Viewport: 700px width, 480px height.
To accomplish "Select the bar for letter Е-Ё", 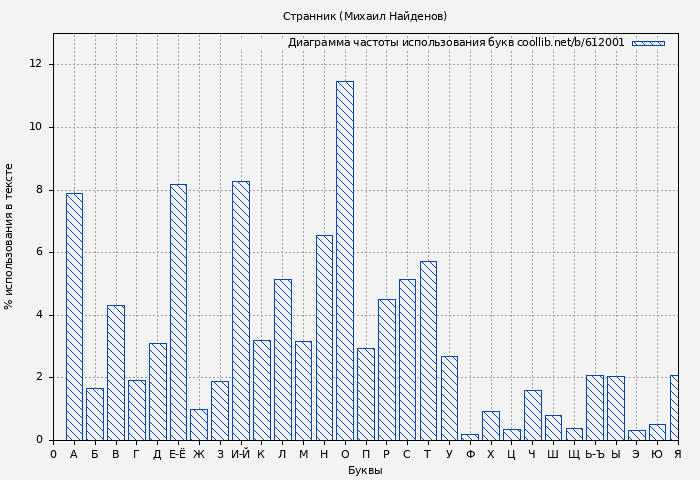I will point(178,312).
